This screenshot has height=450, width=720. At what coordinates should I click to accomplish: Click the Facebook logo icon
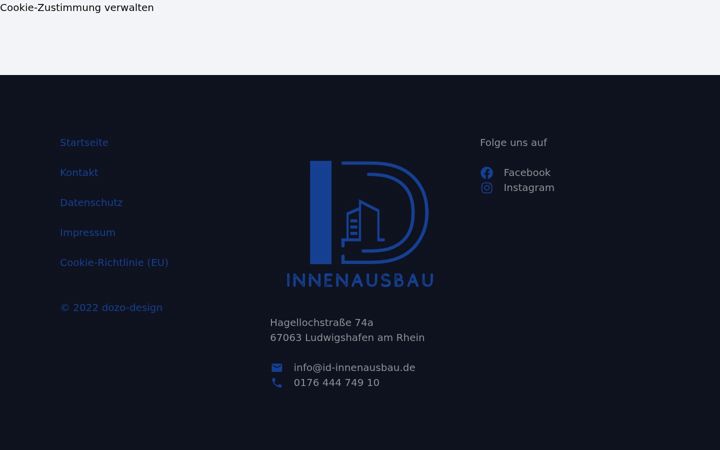(487, 173)
